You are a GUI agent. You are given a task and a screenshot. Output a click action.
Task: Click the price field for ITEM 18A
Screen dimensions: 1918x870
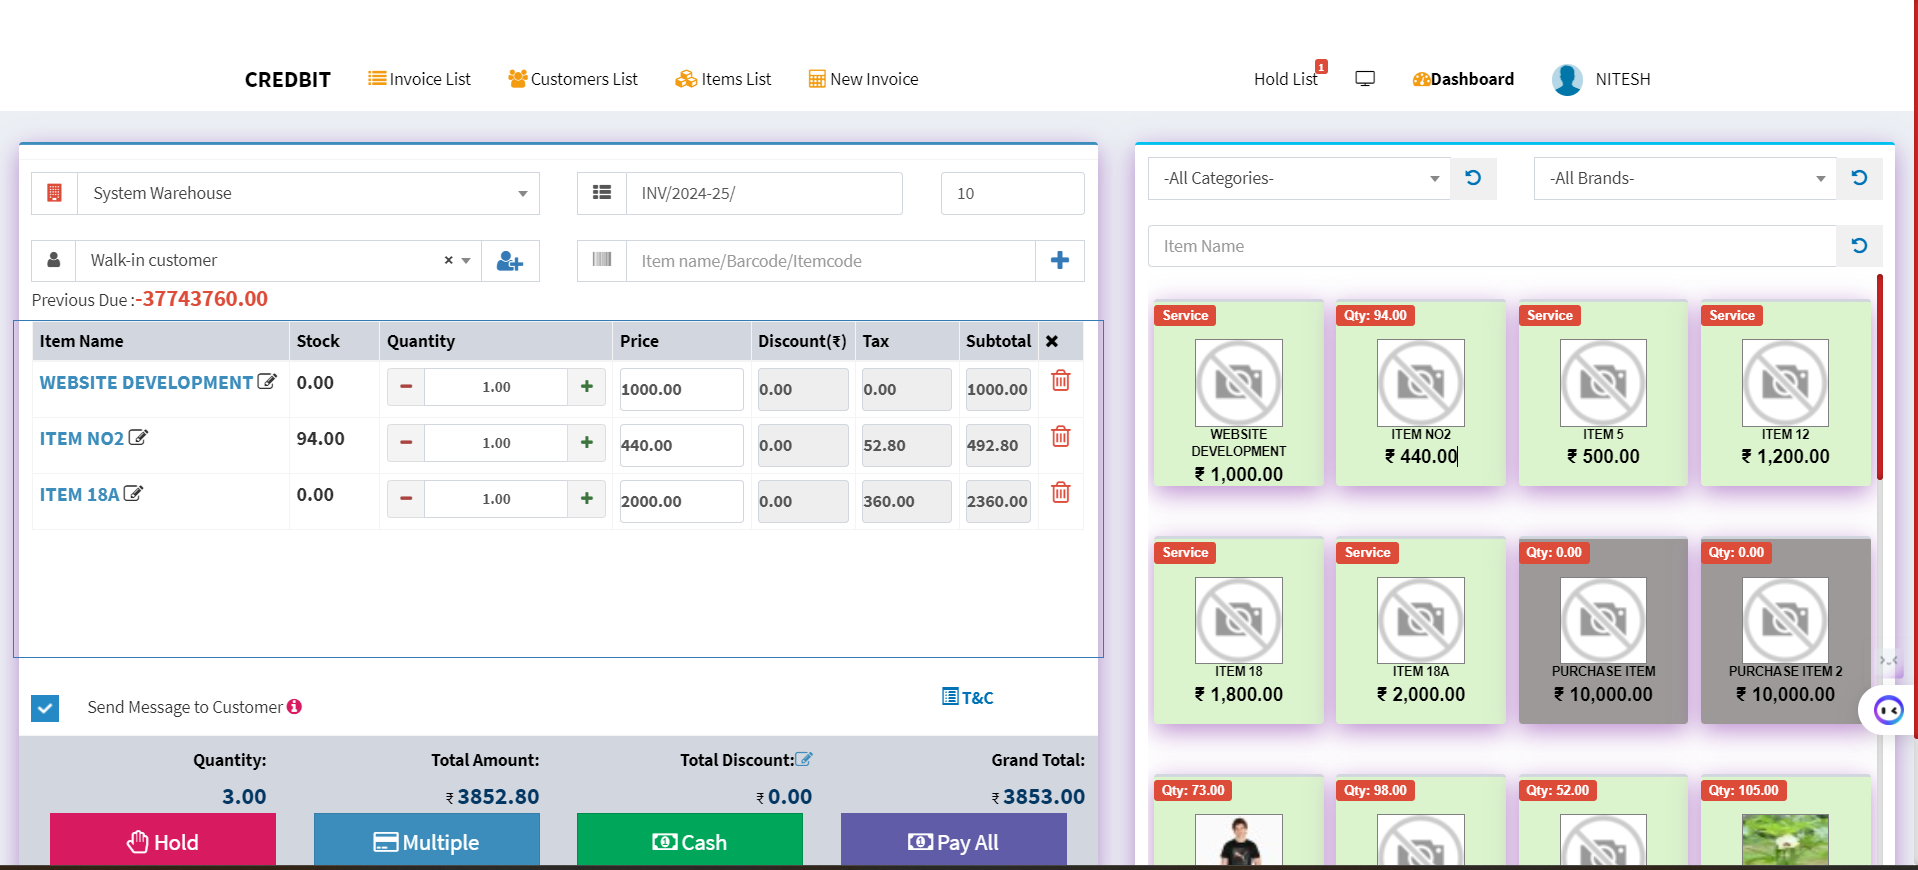point(681,501)
